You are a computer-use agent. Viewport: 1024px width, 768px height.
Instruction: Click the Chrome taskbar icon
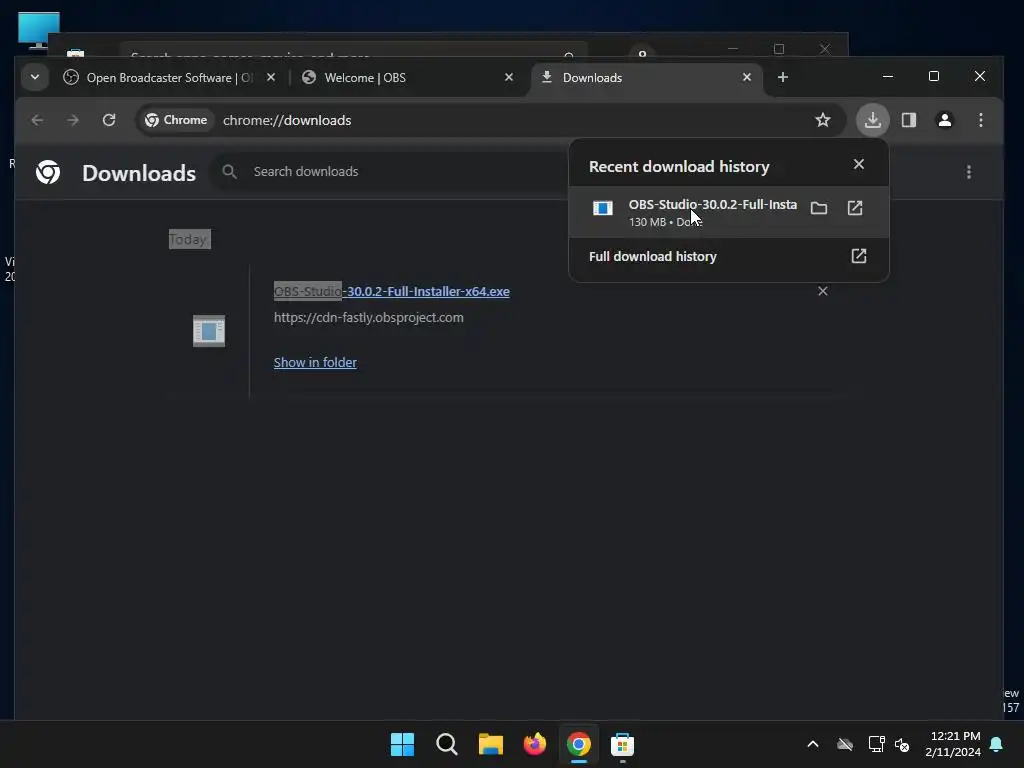(579, 744)
